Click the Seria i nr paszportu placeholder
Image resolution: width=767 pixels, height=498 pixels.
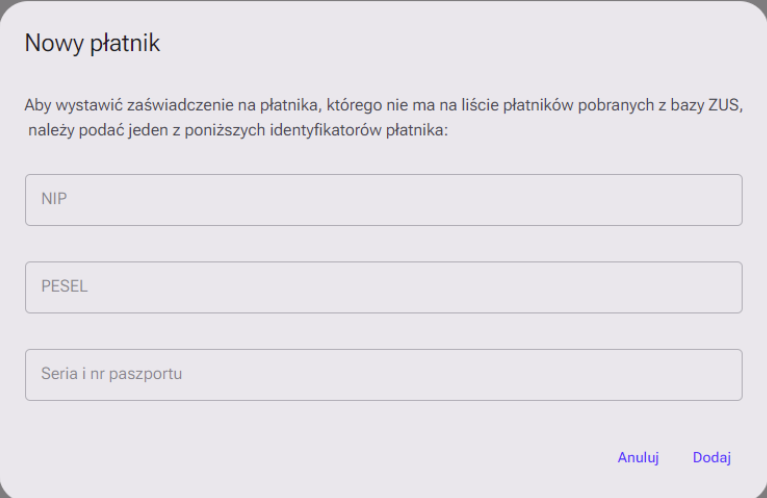click(x=111, y=375)
